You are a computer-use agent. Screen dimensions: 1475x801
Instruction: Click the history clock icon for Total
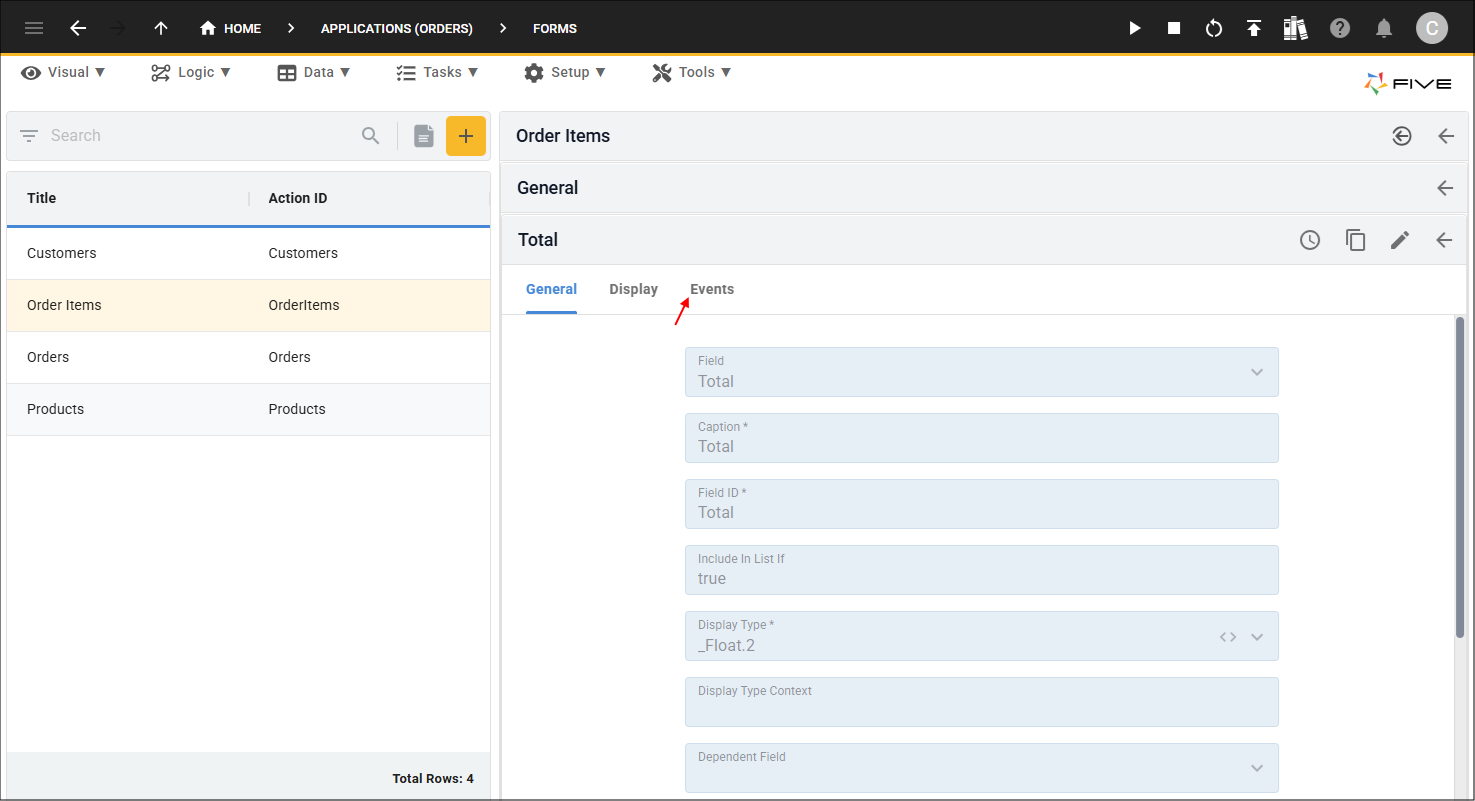pos(1310,240)
